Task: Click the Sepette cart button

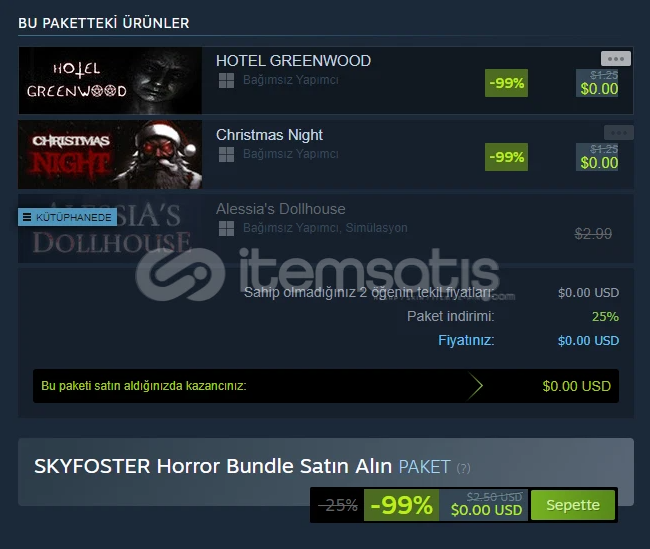Action: pos(573,505)
